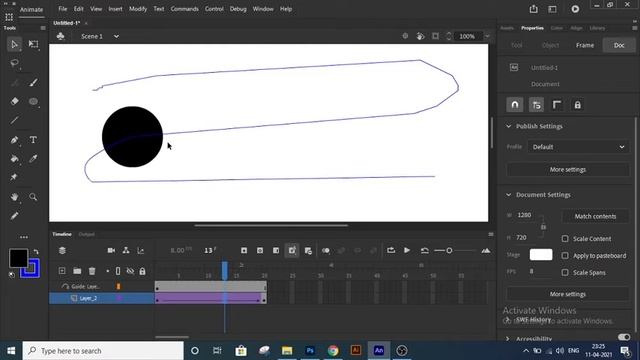Expand the SWF History section
Image resolution: width=640 pixels, height=360 pixels.
pos(507,320)
